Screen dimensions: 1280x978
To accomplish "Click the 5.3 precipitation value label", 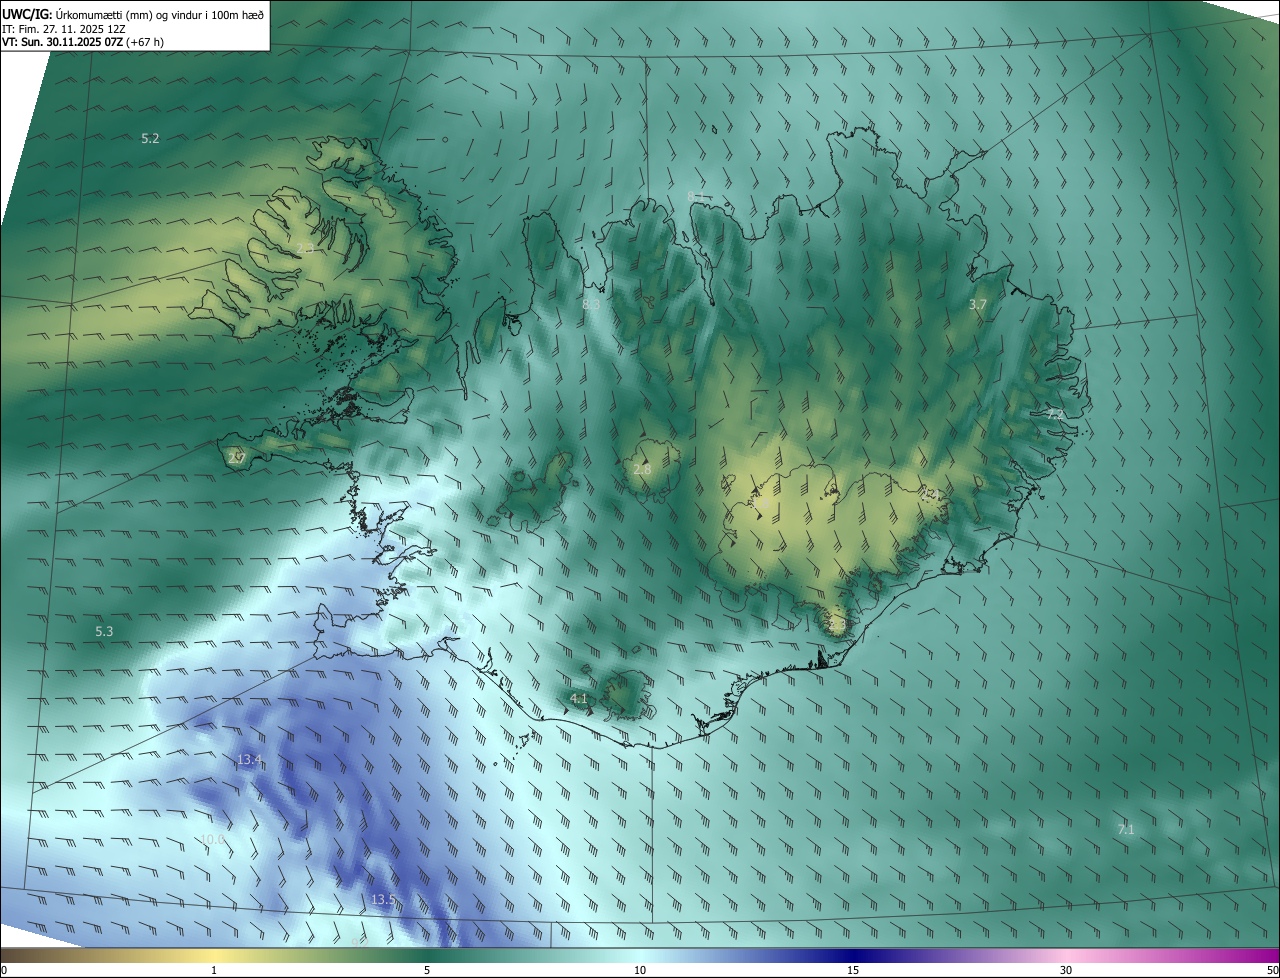I will click(104, 632).
